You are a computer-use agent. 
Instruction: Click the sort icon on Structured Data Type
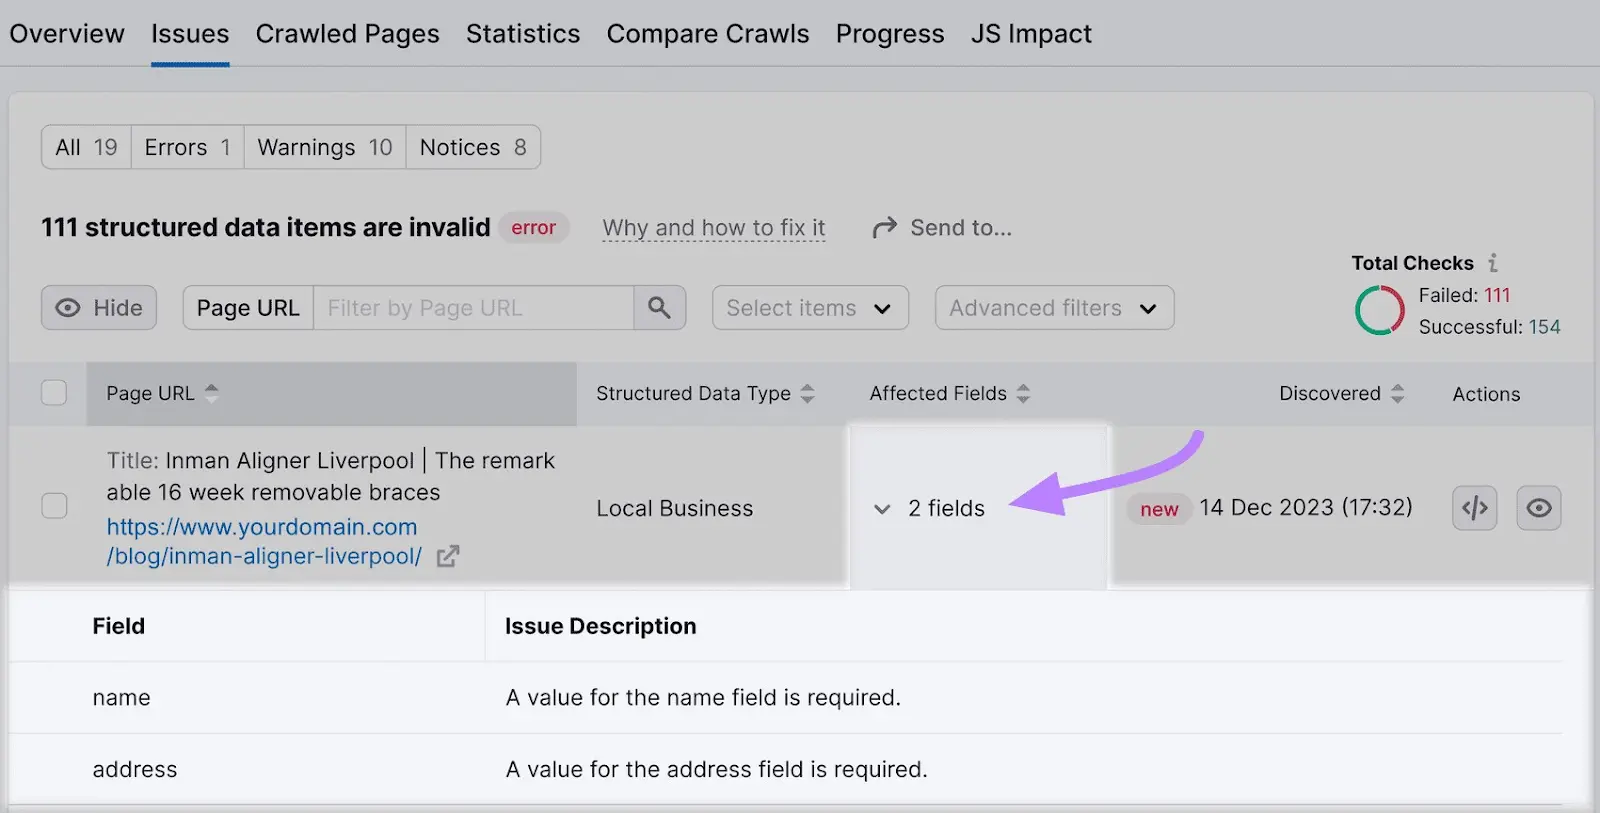click(x=807, y=393)
